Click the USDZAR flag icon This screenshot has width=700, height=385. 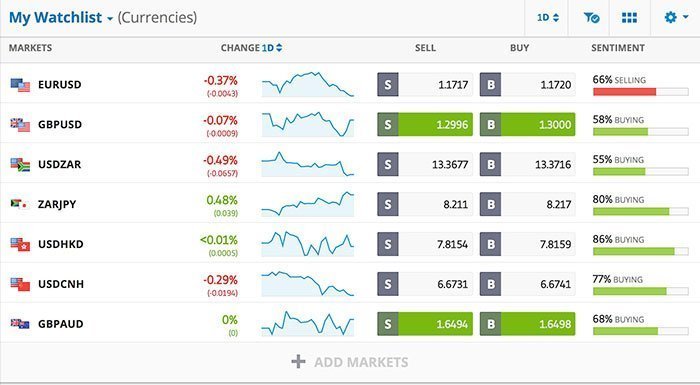[20, 164]
